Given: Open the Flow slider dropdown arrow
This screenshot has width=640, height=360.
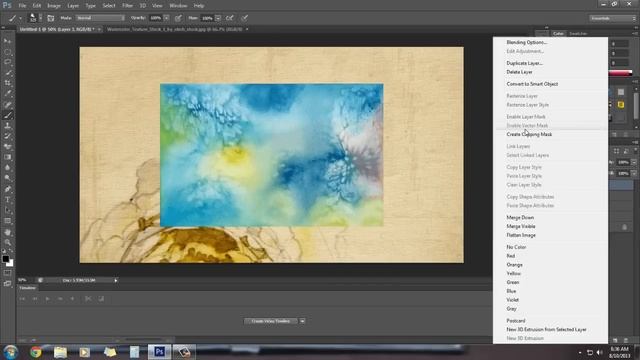Looking at the screenshot, I should (218, 18).
